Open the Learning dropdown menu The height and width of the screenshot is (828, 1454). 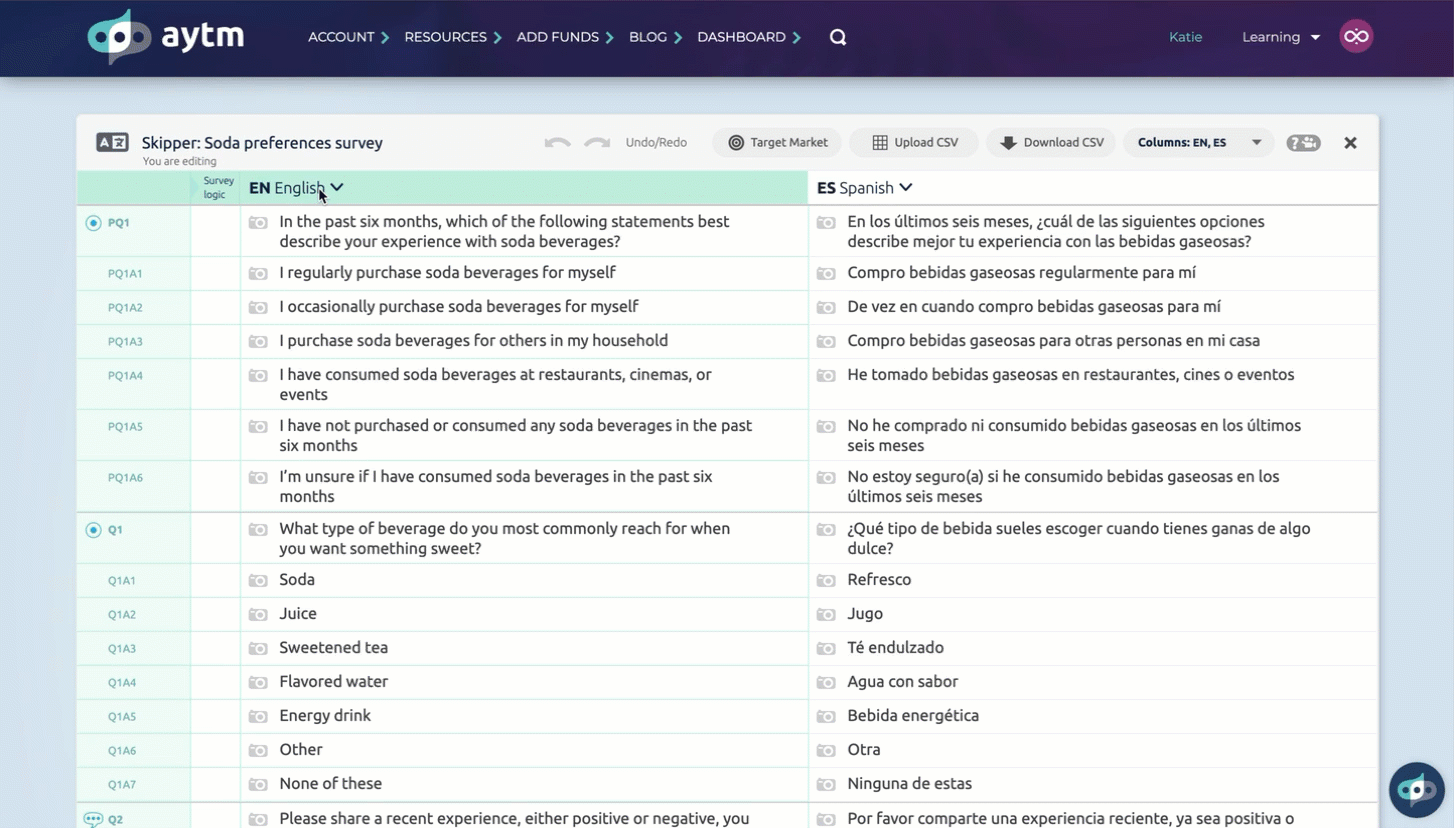(1280, 37)
